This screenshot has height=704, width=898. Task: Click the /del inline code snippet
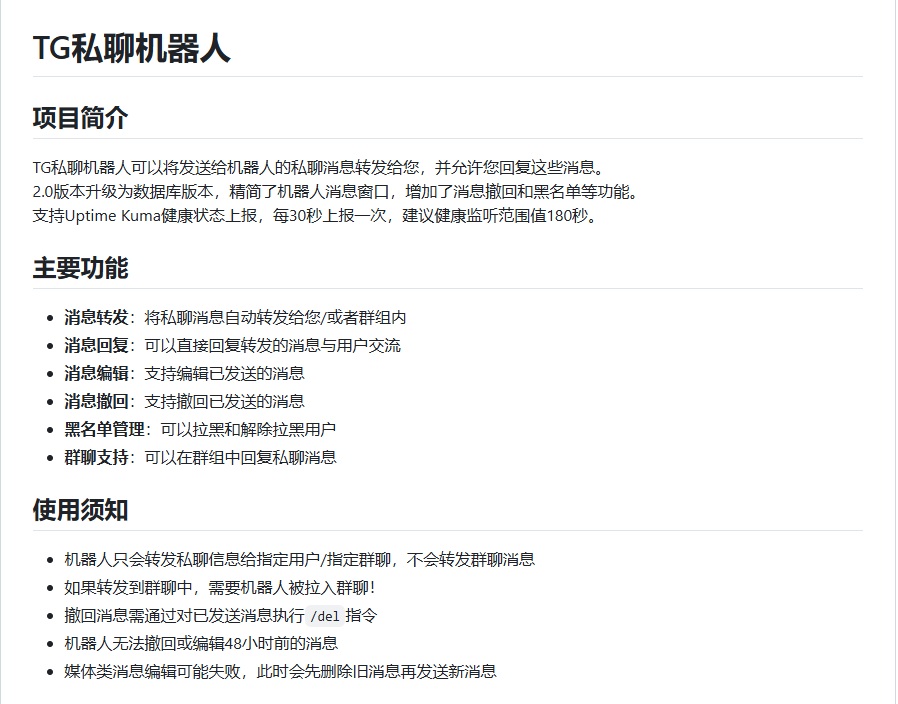tap(325, 616)
